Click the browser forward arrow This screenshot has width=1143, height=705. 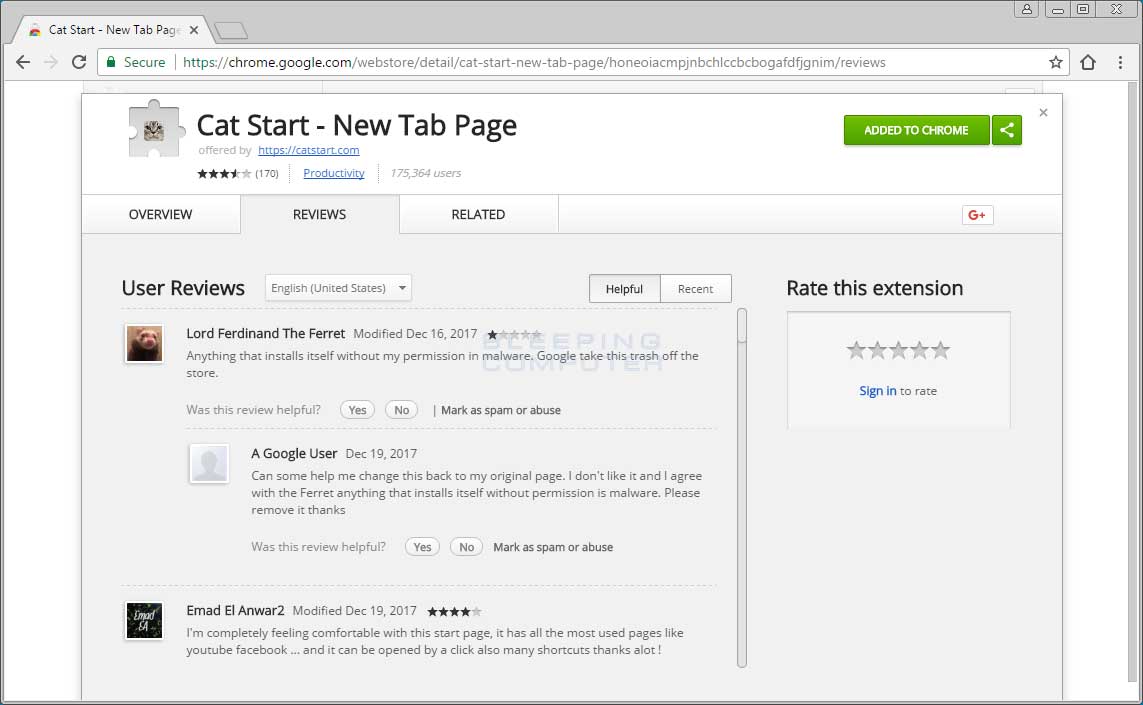50,62
